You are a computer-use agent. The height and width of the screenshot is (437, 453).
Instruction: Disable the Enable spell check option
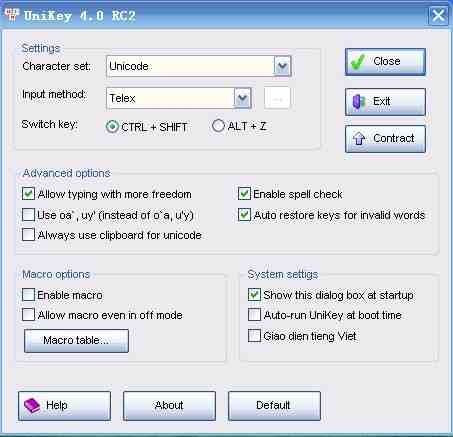244,194
